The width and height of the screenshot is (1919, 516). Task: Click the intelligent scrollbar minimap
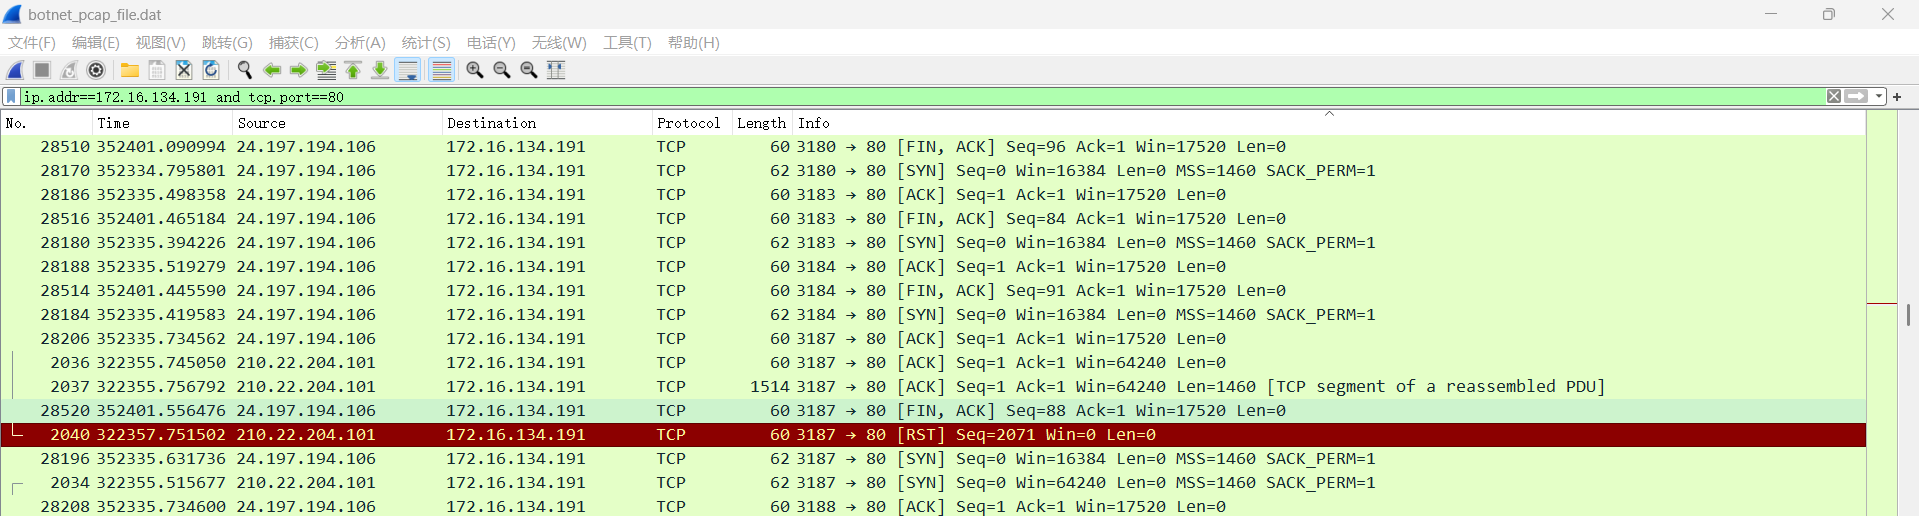tap(1882, 314)
